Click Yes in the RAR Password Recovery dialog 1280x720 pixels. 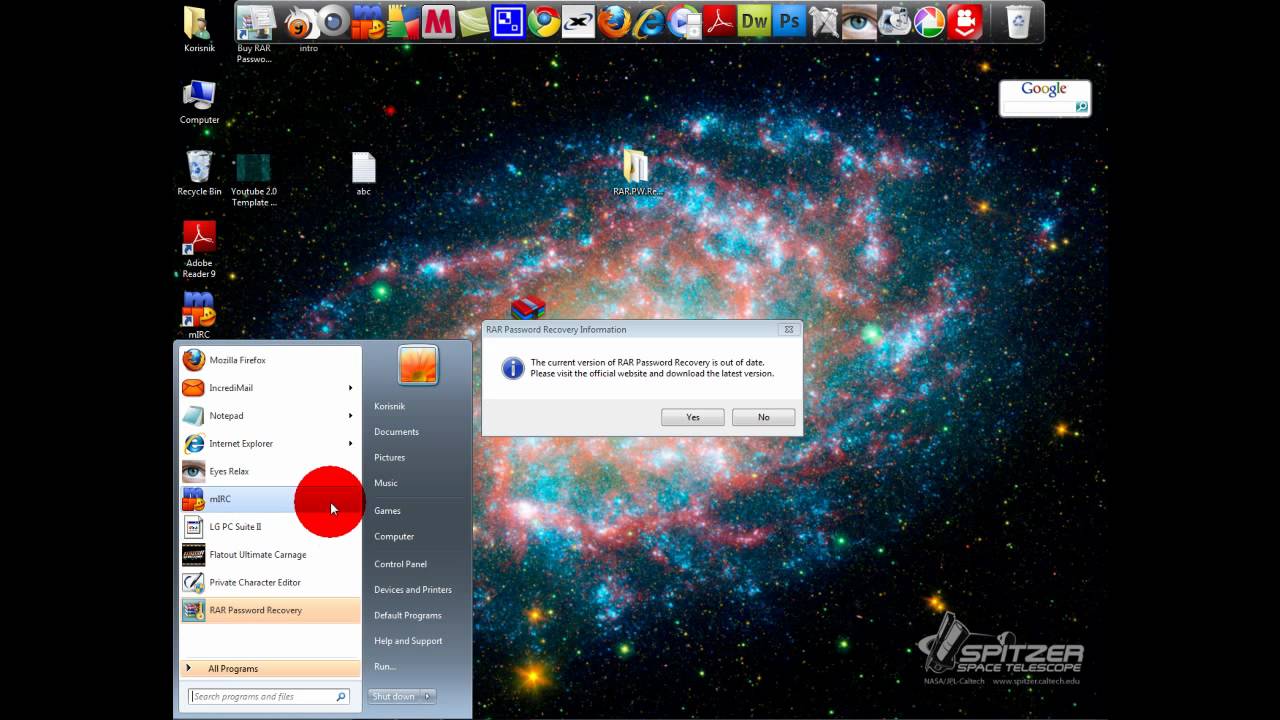click(693, 417)
